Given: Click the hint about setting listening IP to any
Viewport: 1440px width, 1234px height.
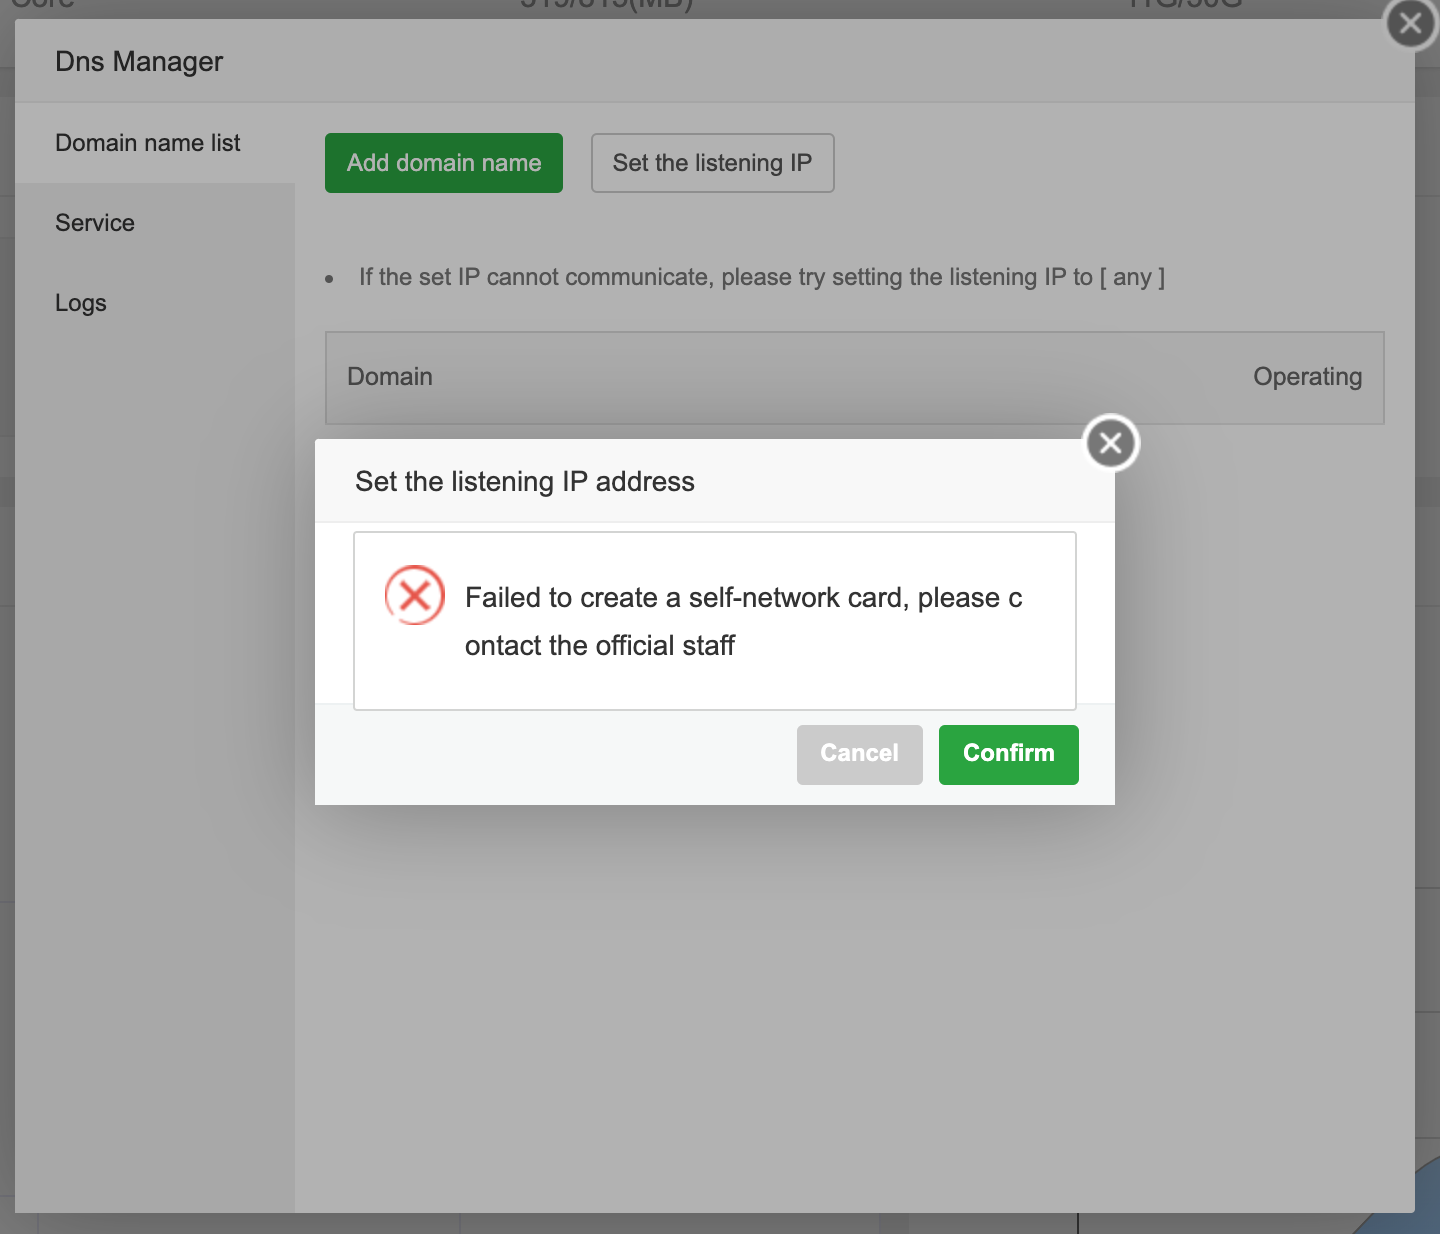Looking at the screenshot, I should [x=761, y=277].
